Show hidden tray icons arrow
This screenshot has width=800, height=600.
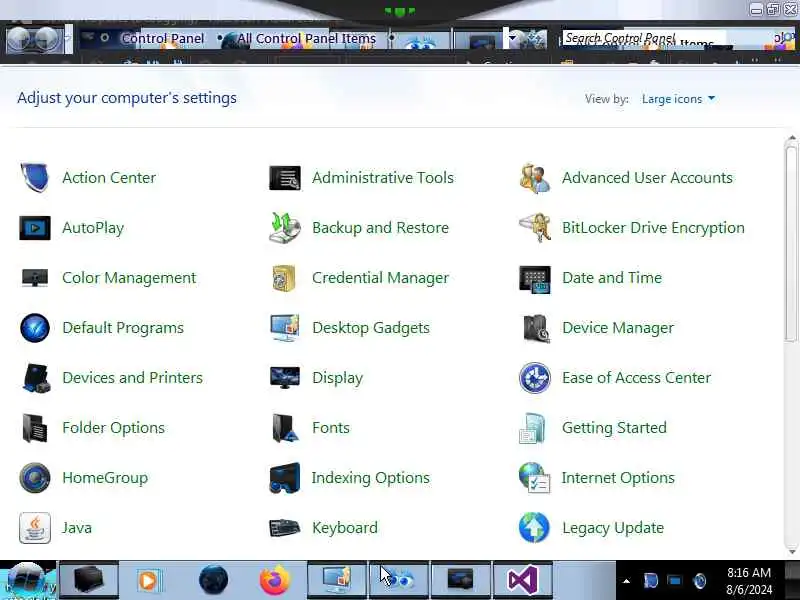pyautogui.click(x=627, y=581)
